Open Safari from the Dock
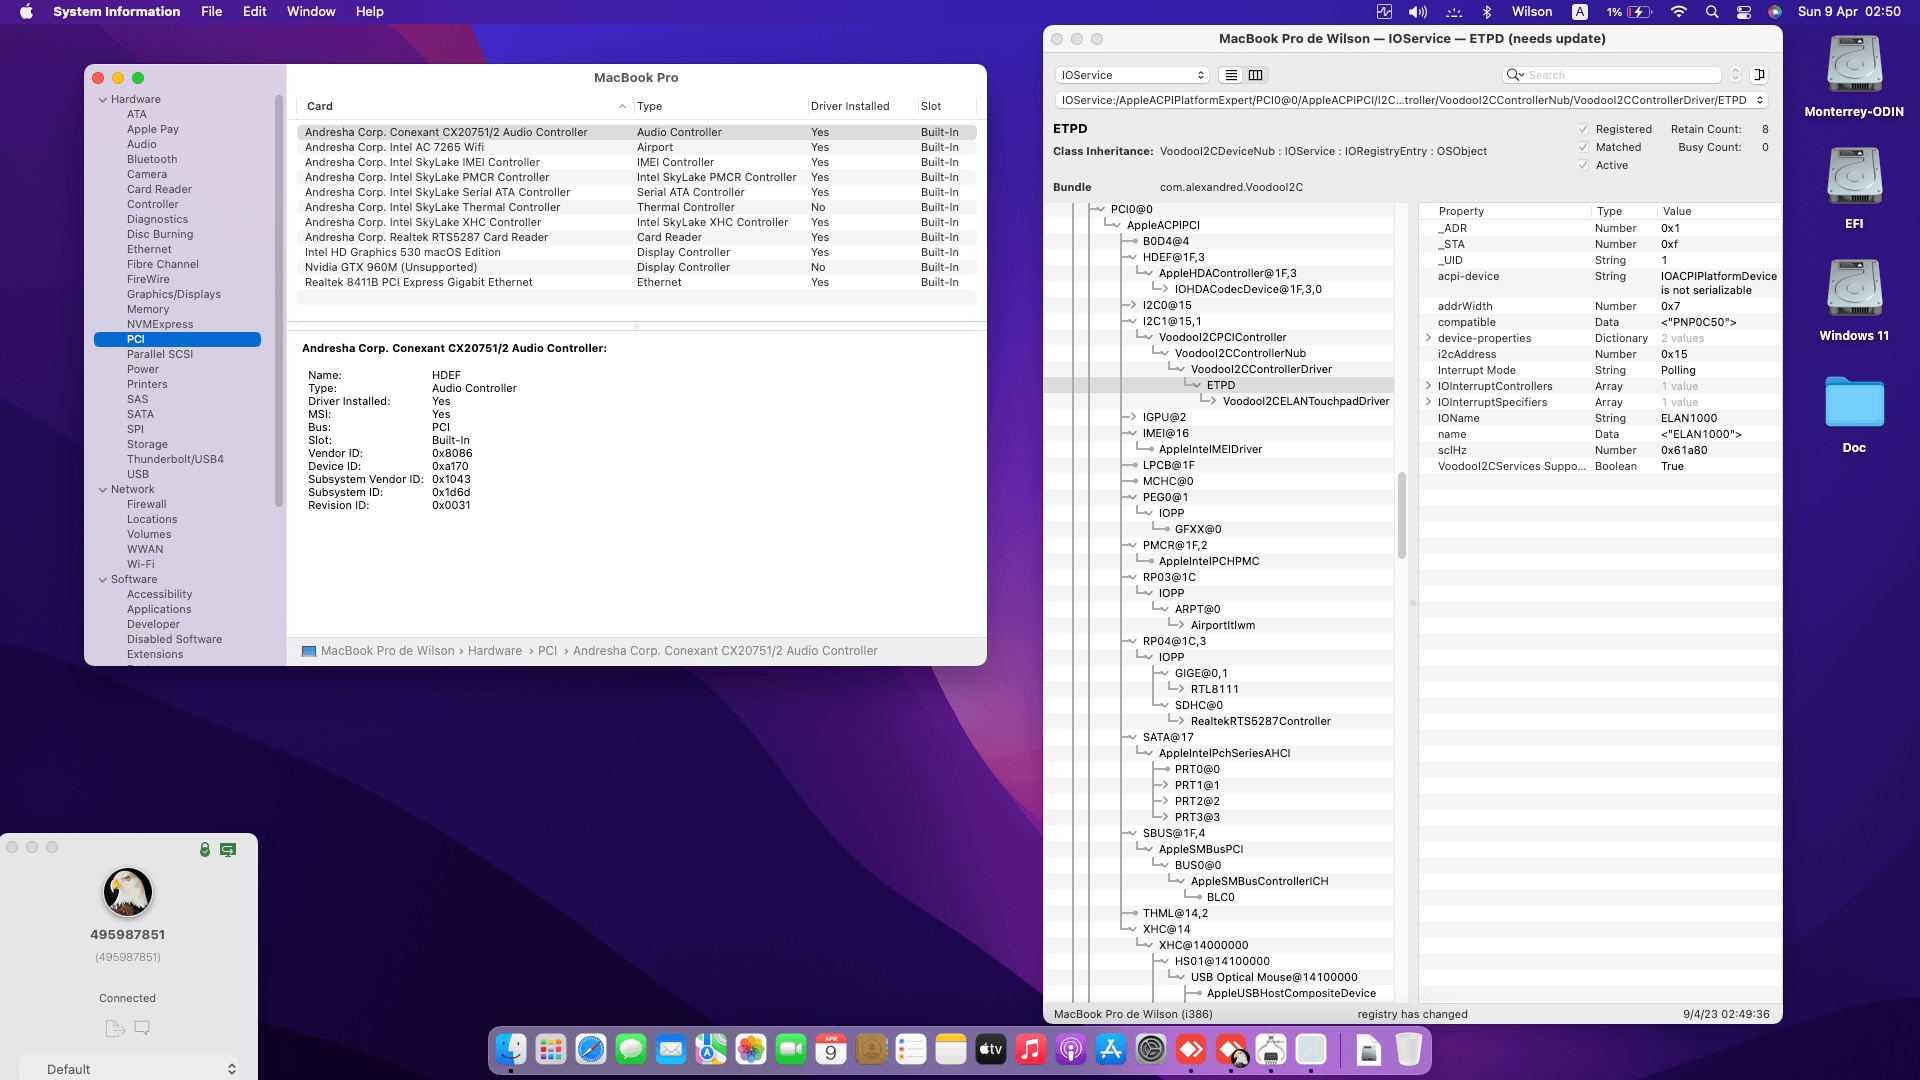1920x1080 pixels. click(591, 1050)
